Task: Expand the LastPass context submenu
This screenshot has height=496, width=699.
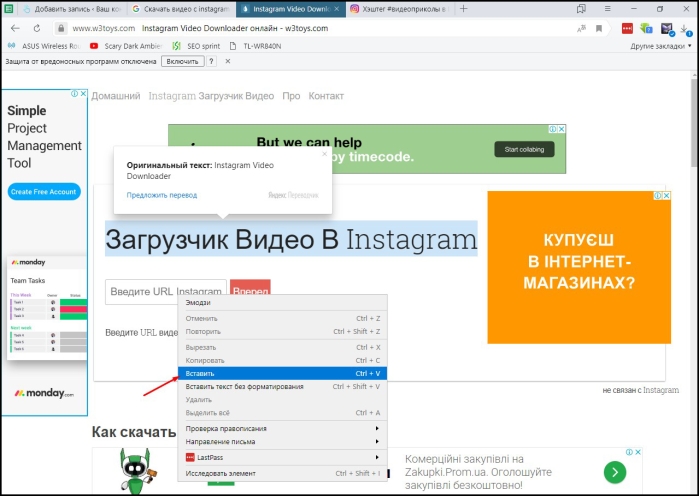Action: point(282,457)
